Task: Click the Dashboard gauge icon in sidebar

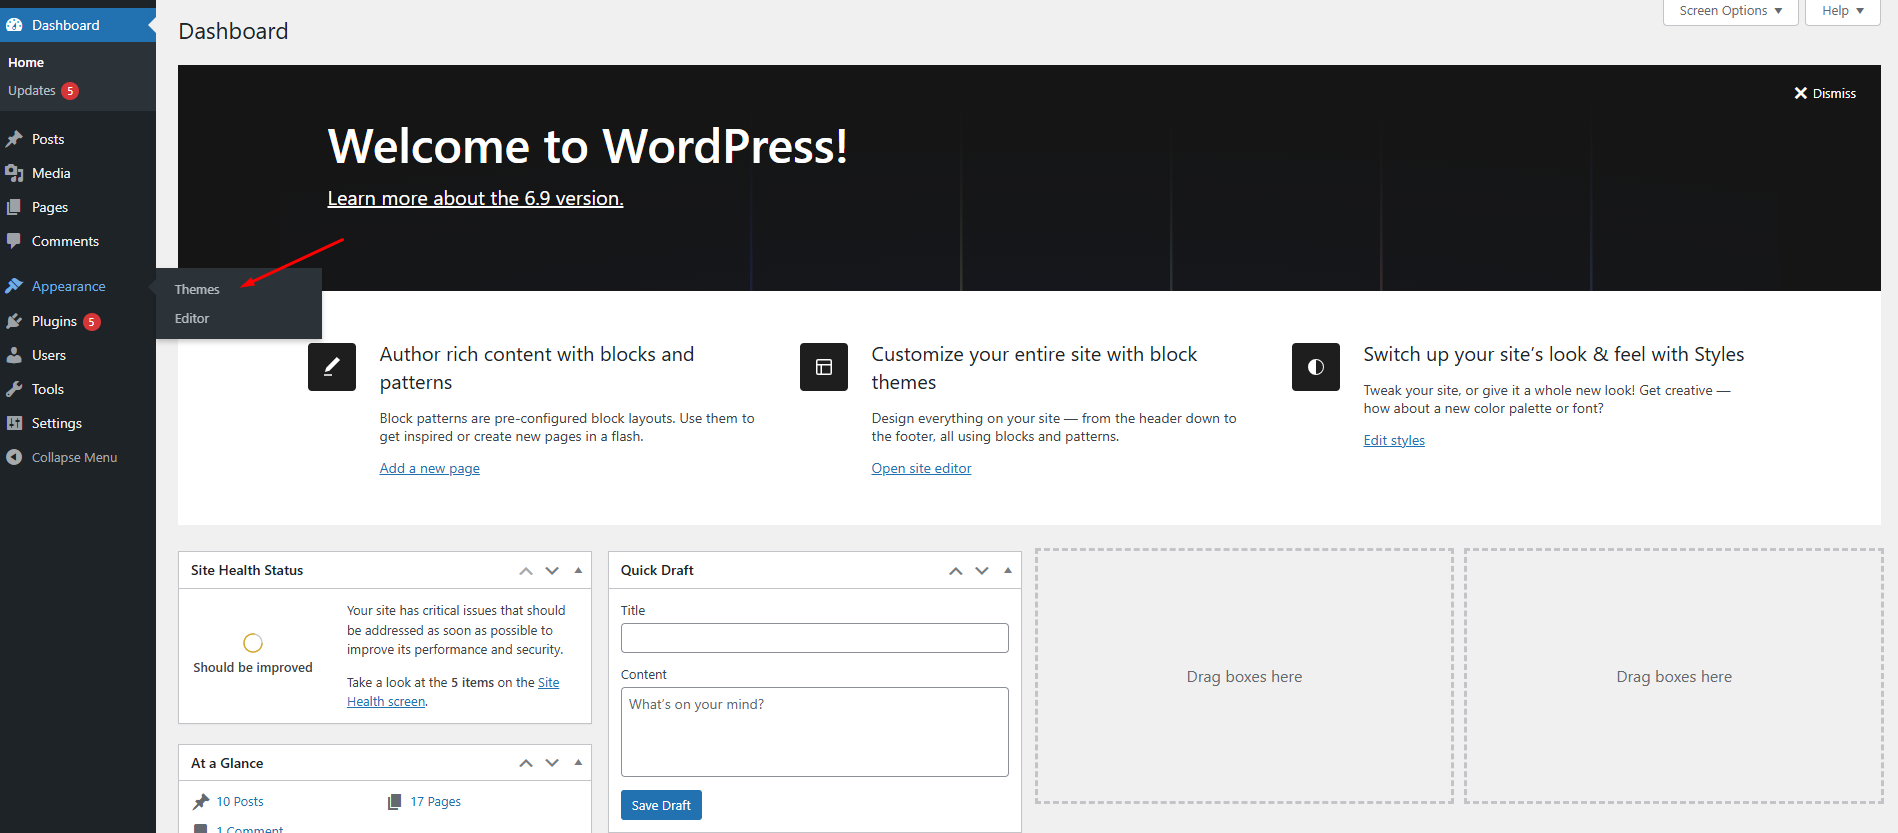Action: click(x=14, y=25)
